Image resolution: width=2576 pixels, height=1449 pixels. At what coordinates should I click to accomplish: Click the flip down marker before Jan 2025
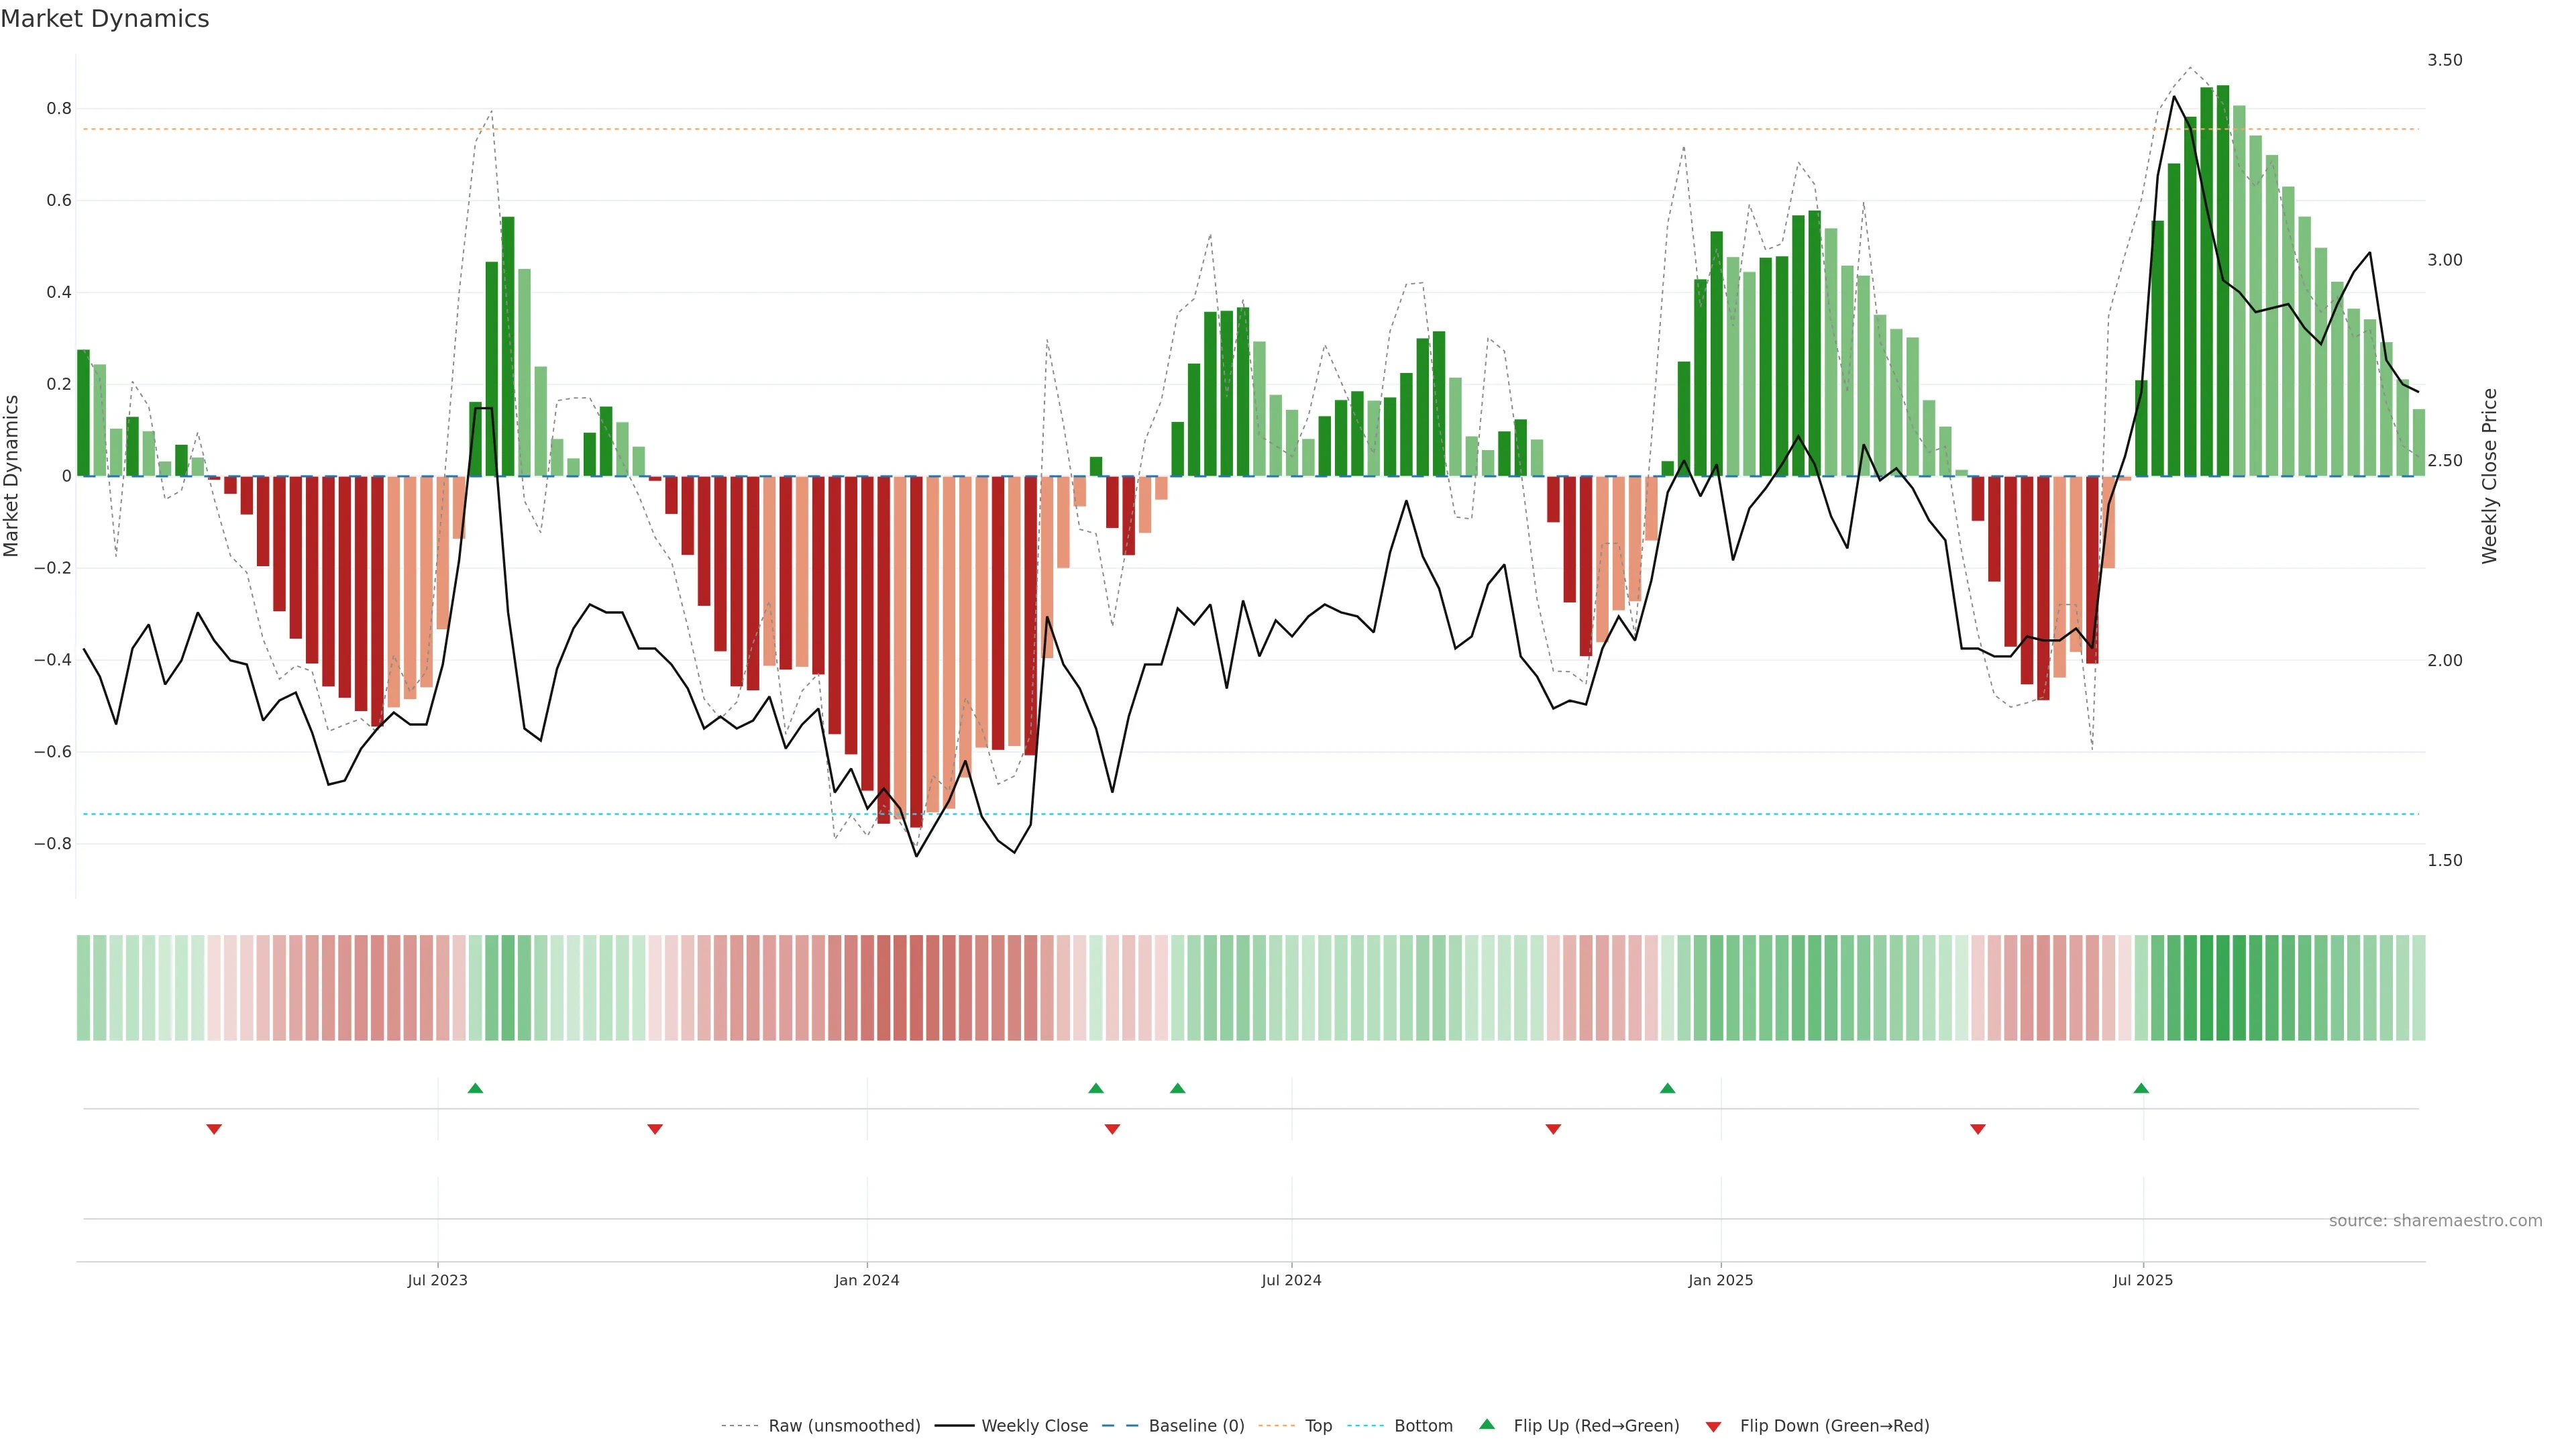pyautogui.click(x=1553, y=1129)
